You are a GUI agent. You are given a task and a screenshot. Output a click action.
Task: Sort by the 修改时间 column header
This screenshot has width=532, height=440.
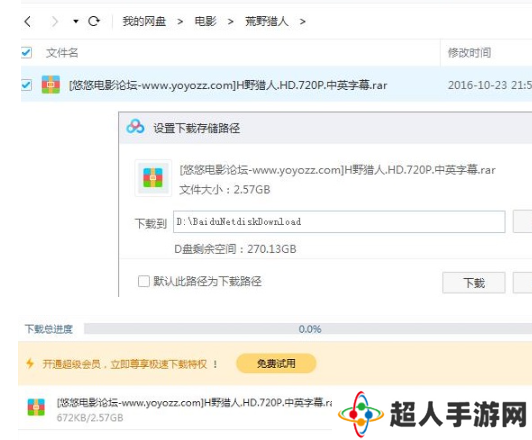coord(469,53)
